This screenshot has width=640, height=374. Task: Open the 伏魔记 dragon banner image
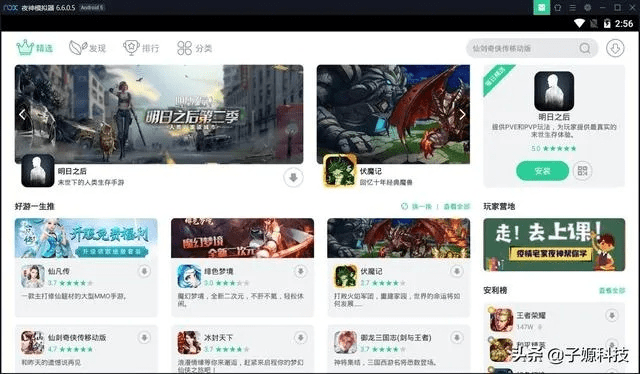(x=393, y=114)
